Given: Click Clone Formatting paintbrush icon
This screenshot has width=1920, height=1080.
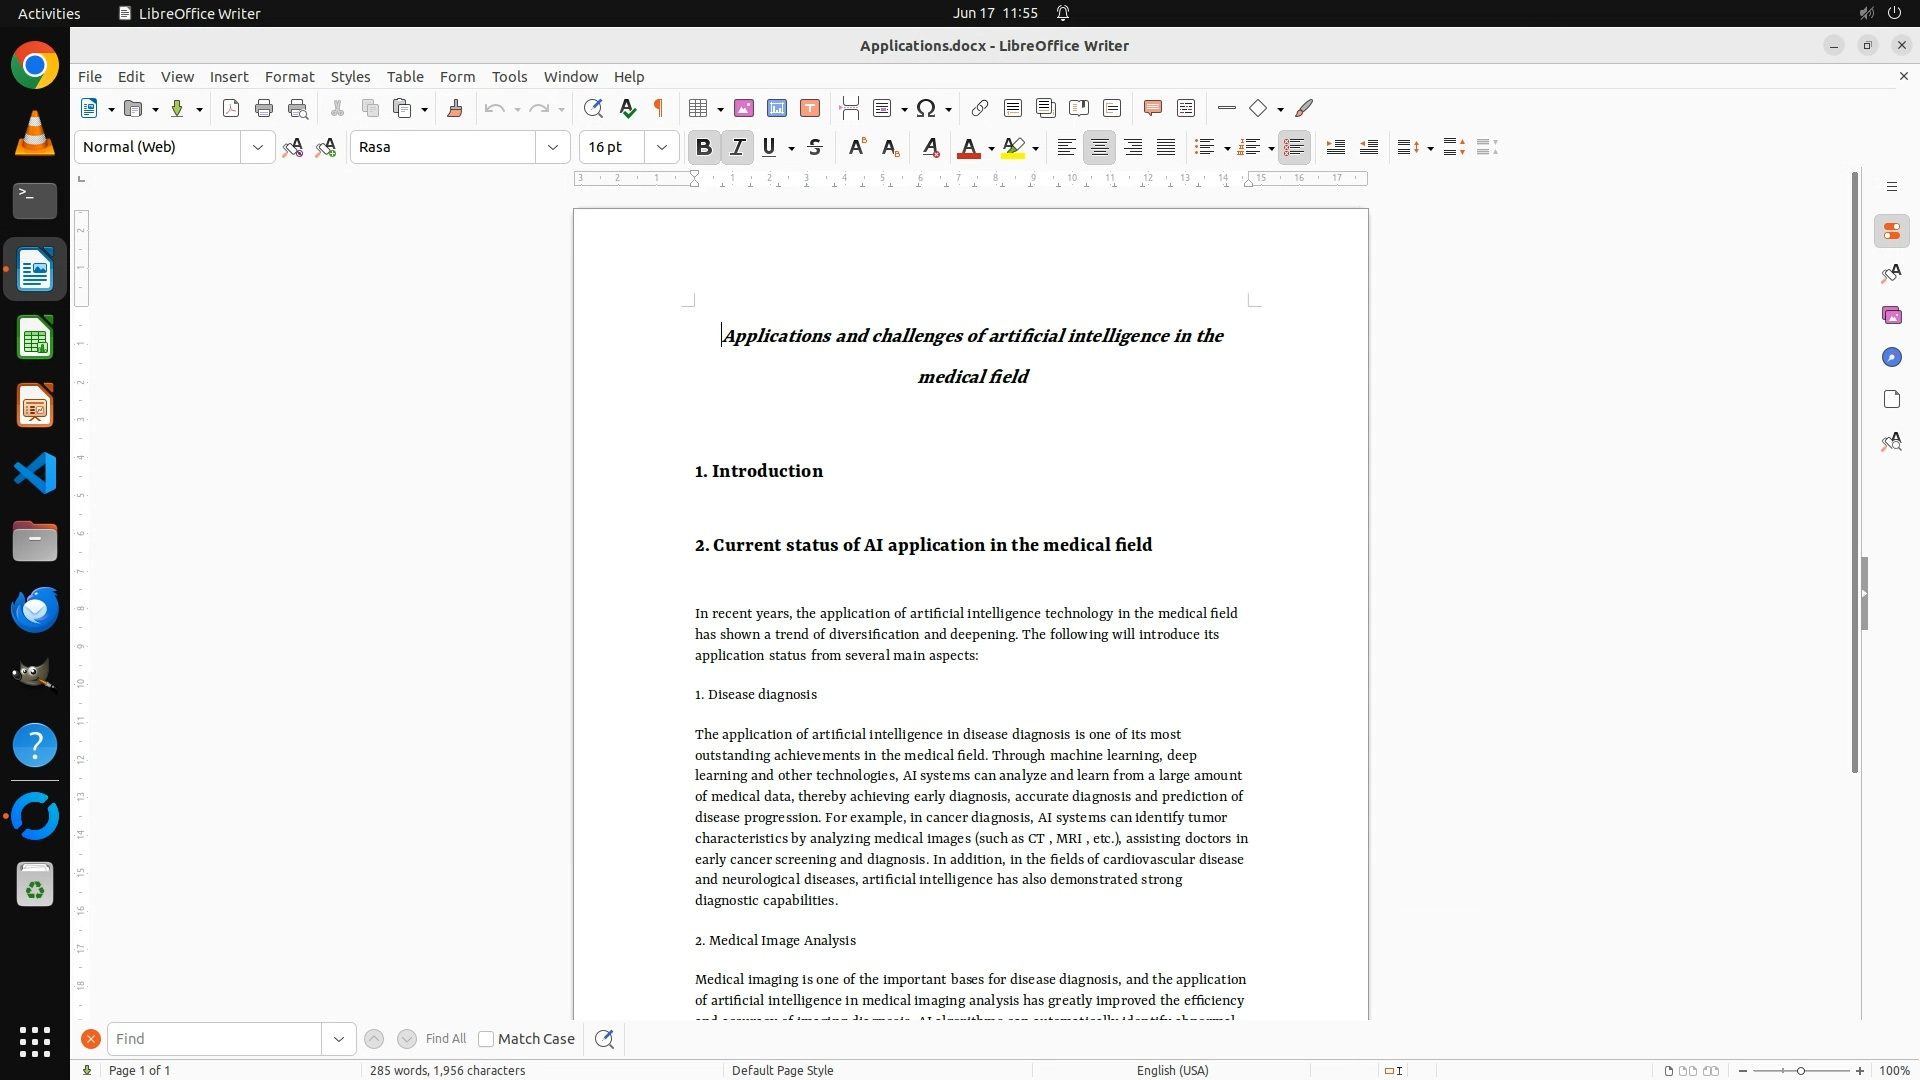Looking at the screenshot, I should point(455,109).
